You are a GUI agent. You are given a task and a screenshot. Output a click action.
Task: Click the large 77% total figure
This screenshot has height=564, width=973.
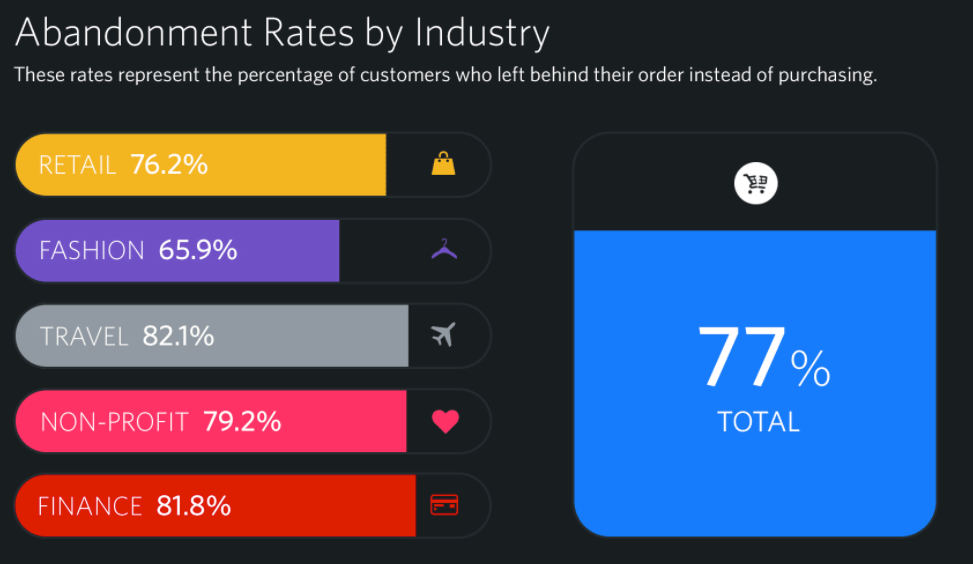tap(762, 359)
